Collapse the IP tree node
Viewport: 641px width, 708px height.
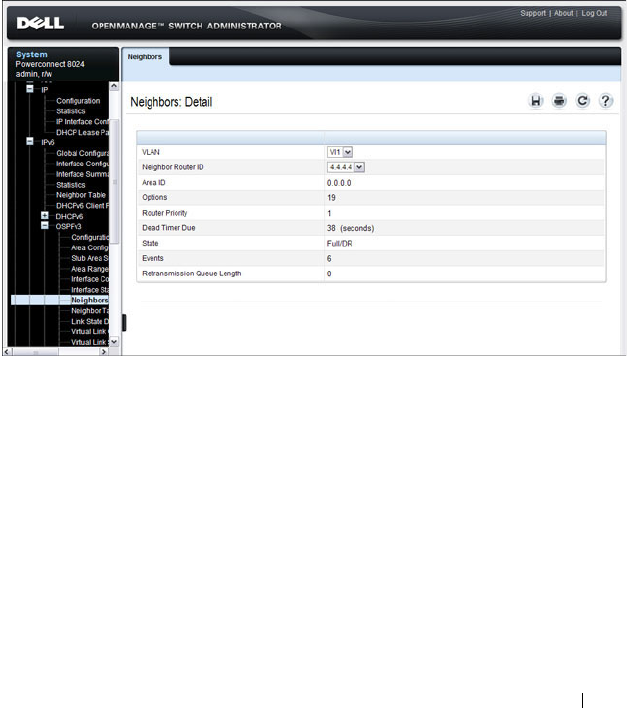click(x=30, y=89)
